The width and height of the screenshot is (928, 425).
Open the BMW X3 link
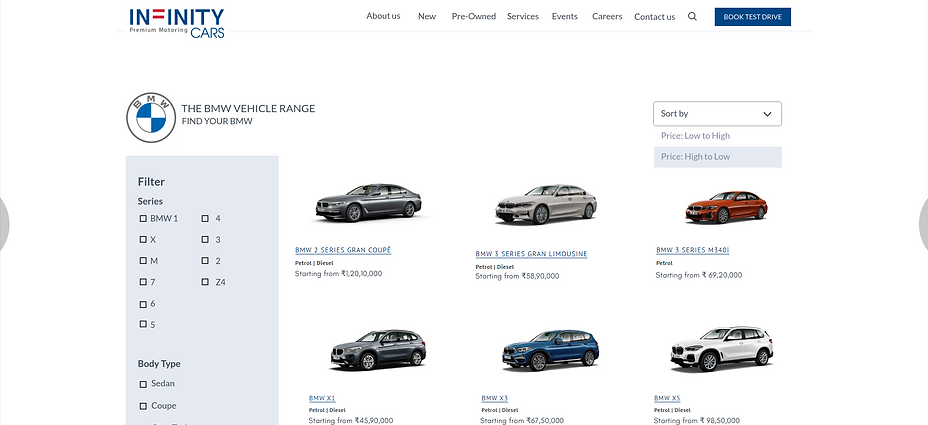pyautogui.click(x=495, y=398)
